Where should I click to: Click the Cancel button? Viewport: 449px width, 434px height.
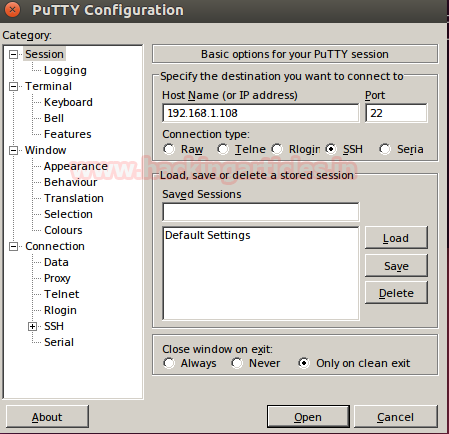coord(396,417)
